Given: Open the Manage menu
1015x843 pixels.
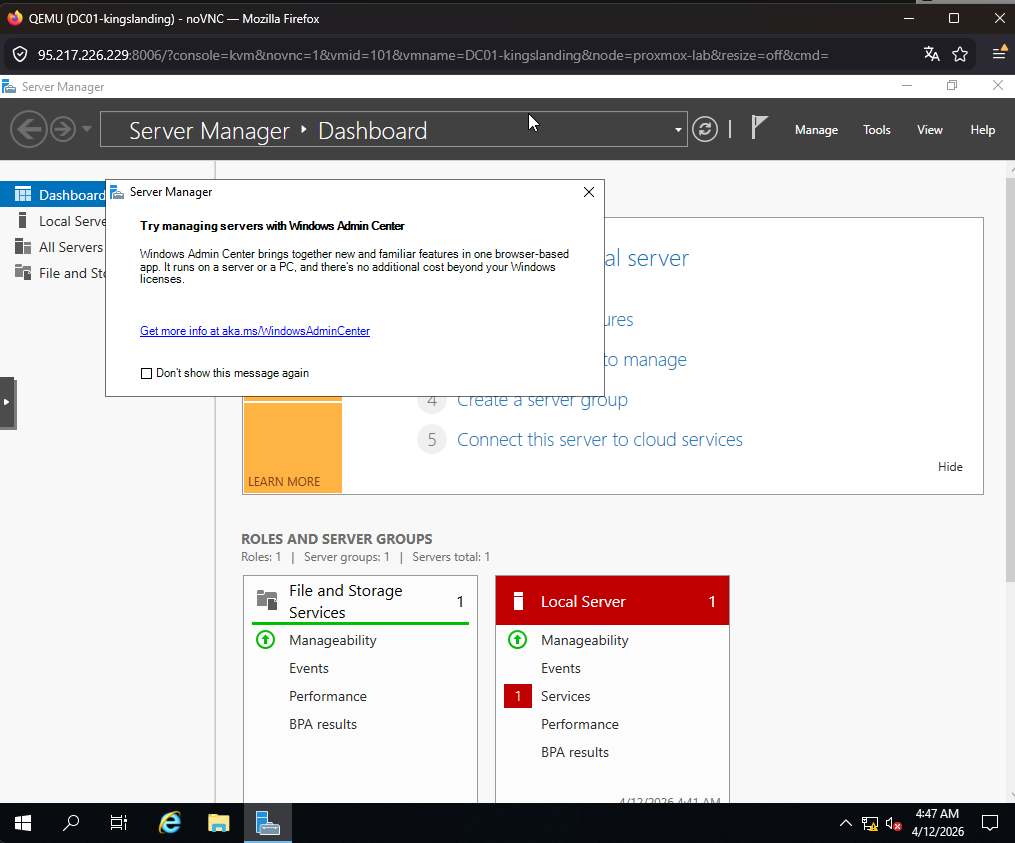Looking at the screenshot, I should pos(816,129).
